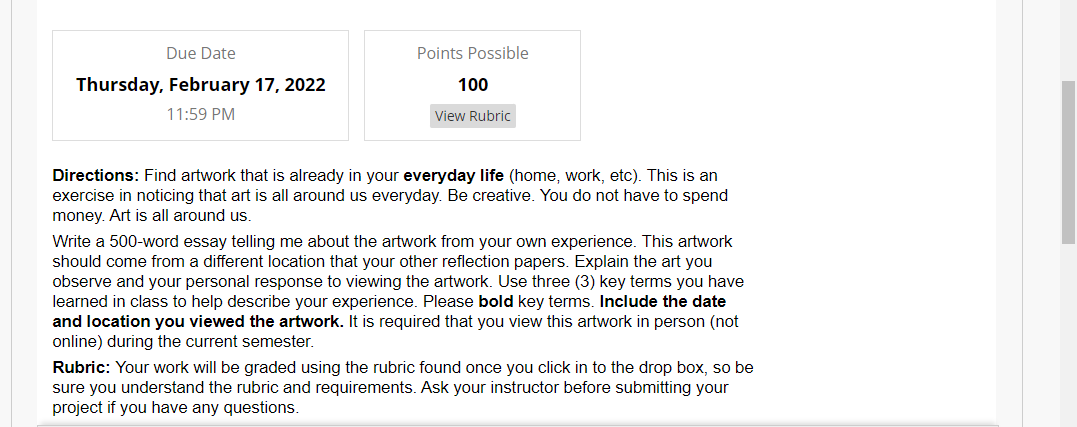Click 'Write a 500-word essay' sentence
This screenshot has width=1077, height=427.
(130, 242)
